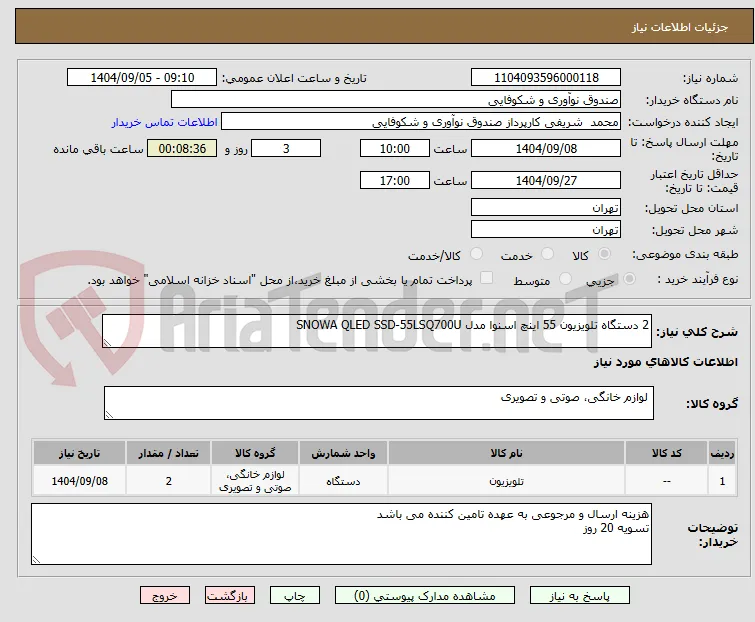Click the دستگاه unit cell

[x=343, y=481]
